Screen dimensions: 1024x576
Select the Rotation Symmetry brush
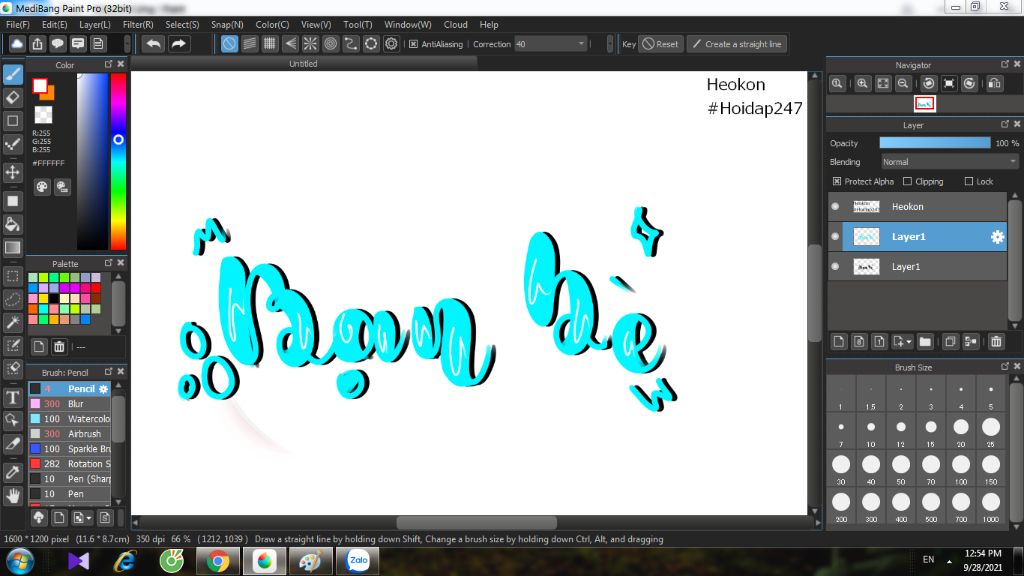(x=70, y=464)
